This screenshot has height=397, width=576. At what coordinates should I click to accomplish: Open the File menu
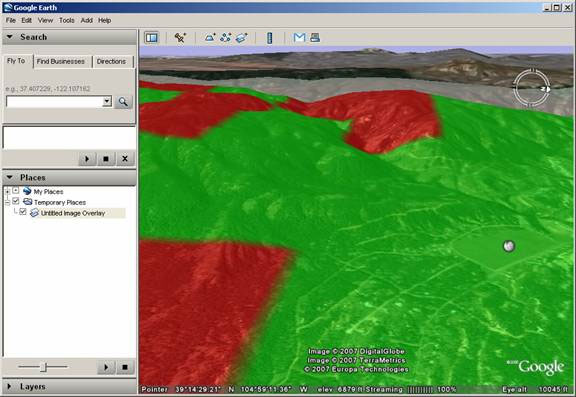click(x=11, y=21)
